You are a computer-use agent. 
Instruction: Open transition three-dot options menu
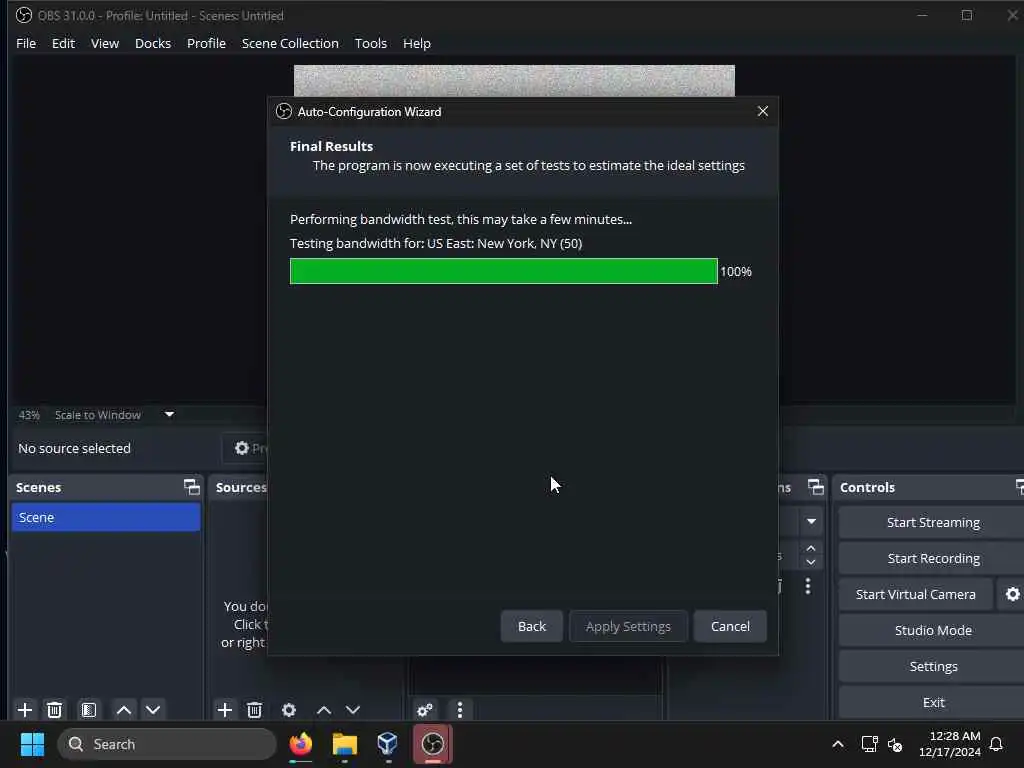click(x=808, y=586)
